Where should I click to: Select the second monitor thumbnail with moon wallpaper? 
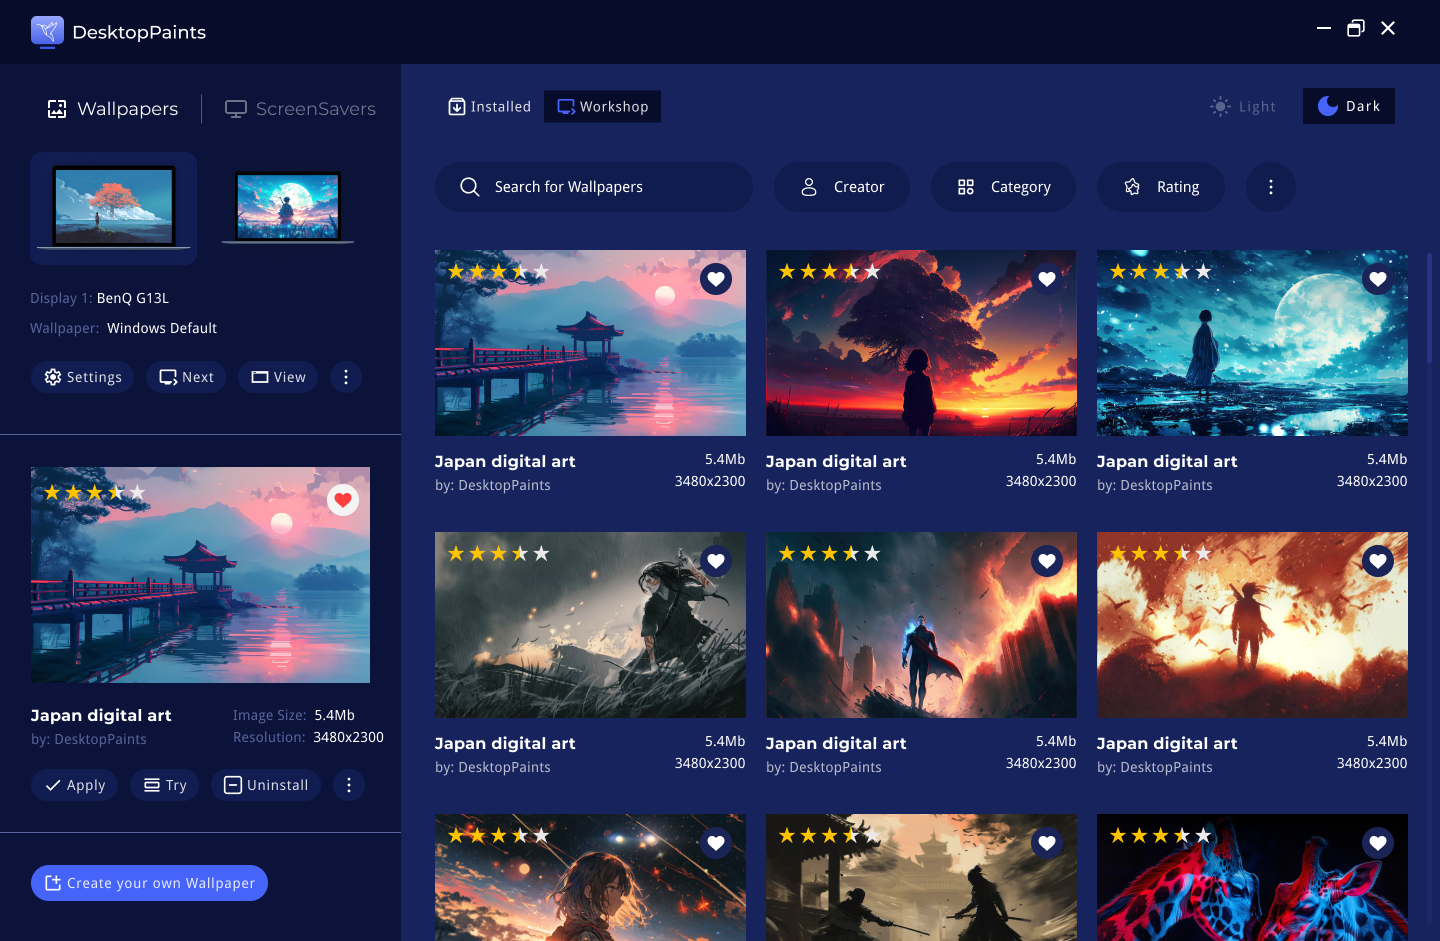tap(288, 207)
